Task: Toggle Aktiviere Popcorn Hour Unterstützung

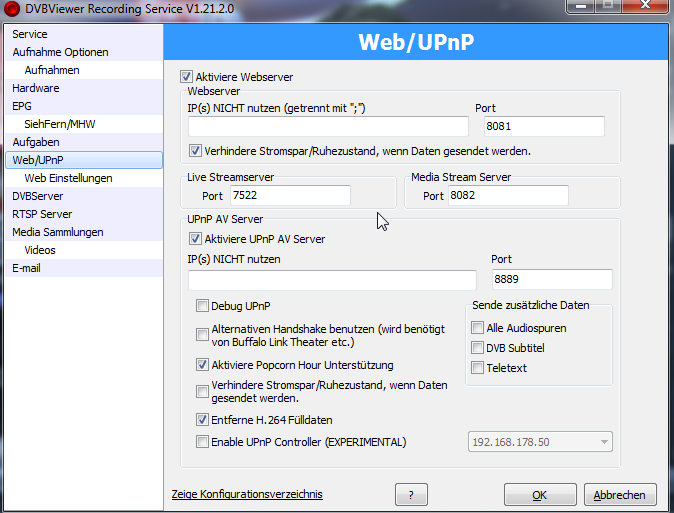Action: [x=203, y=365]
